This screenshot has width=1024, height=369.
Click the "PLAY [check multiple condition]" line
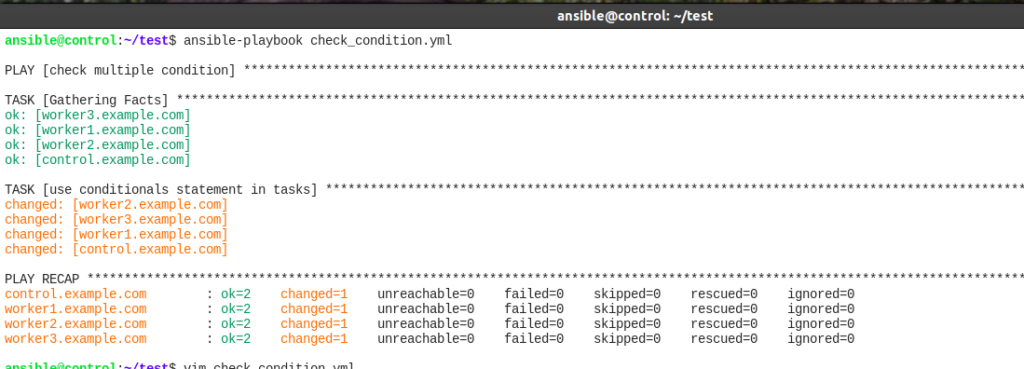coord(120,71)
